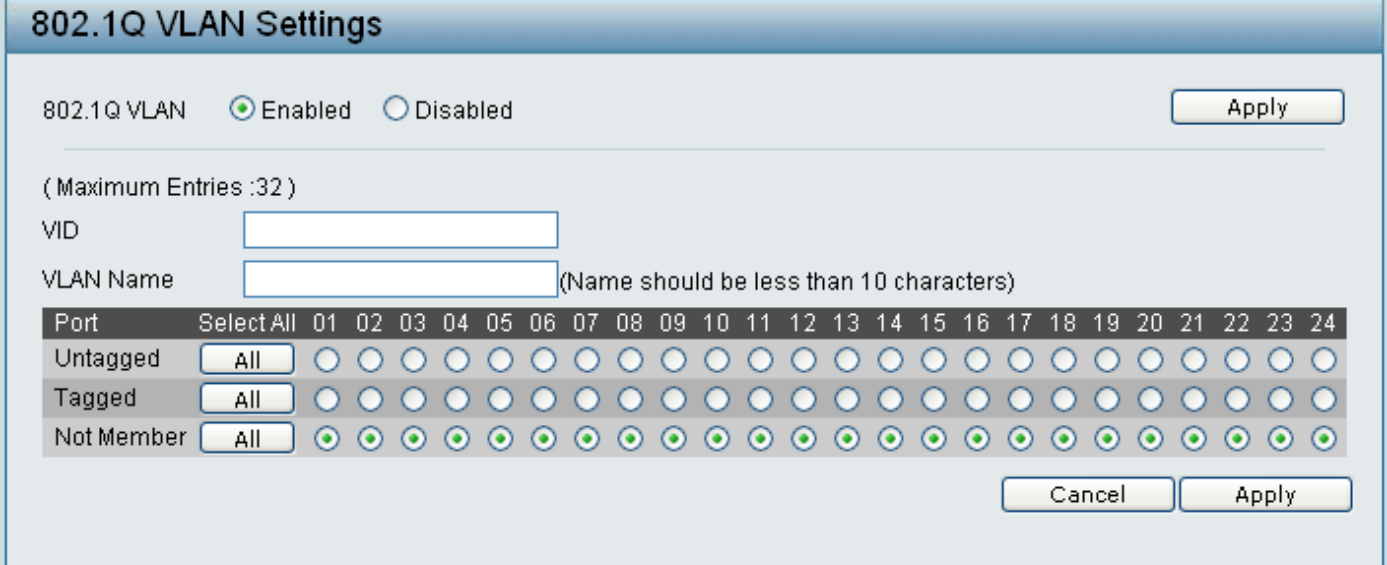Set port 02 as Tagged

pyautogui.click(x=369, y=399)
